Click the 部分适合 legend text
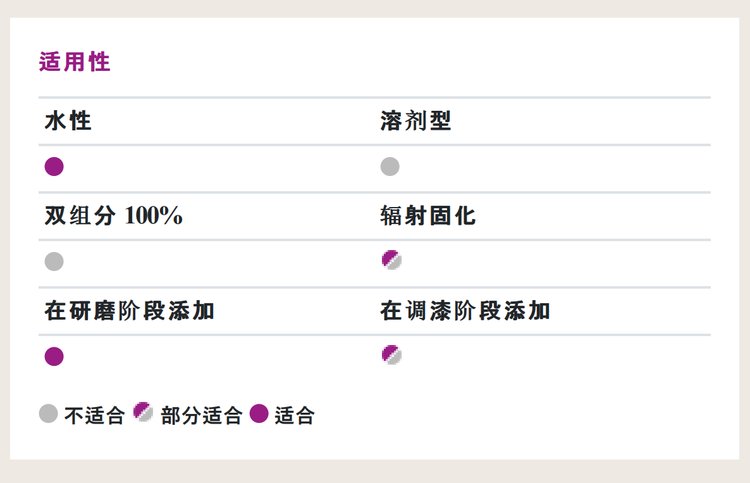 point(201,416)
